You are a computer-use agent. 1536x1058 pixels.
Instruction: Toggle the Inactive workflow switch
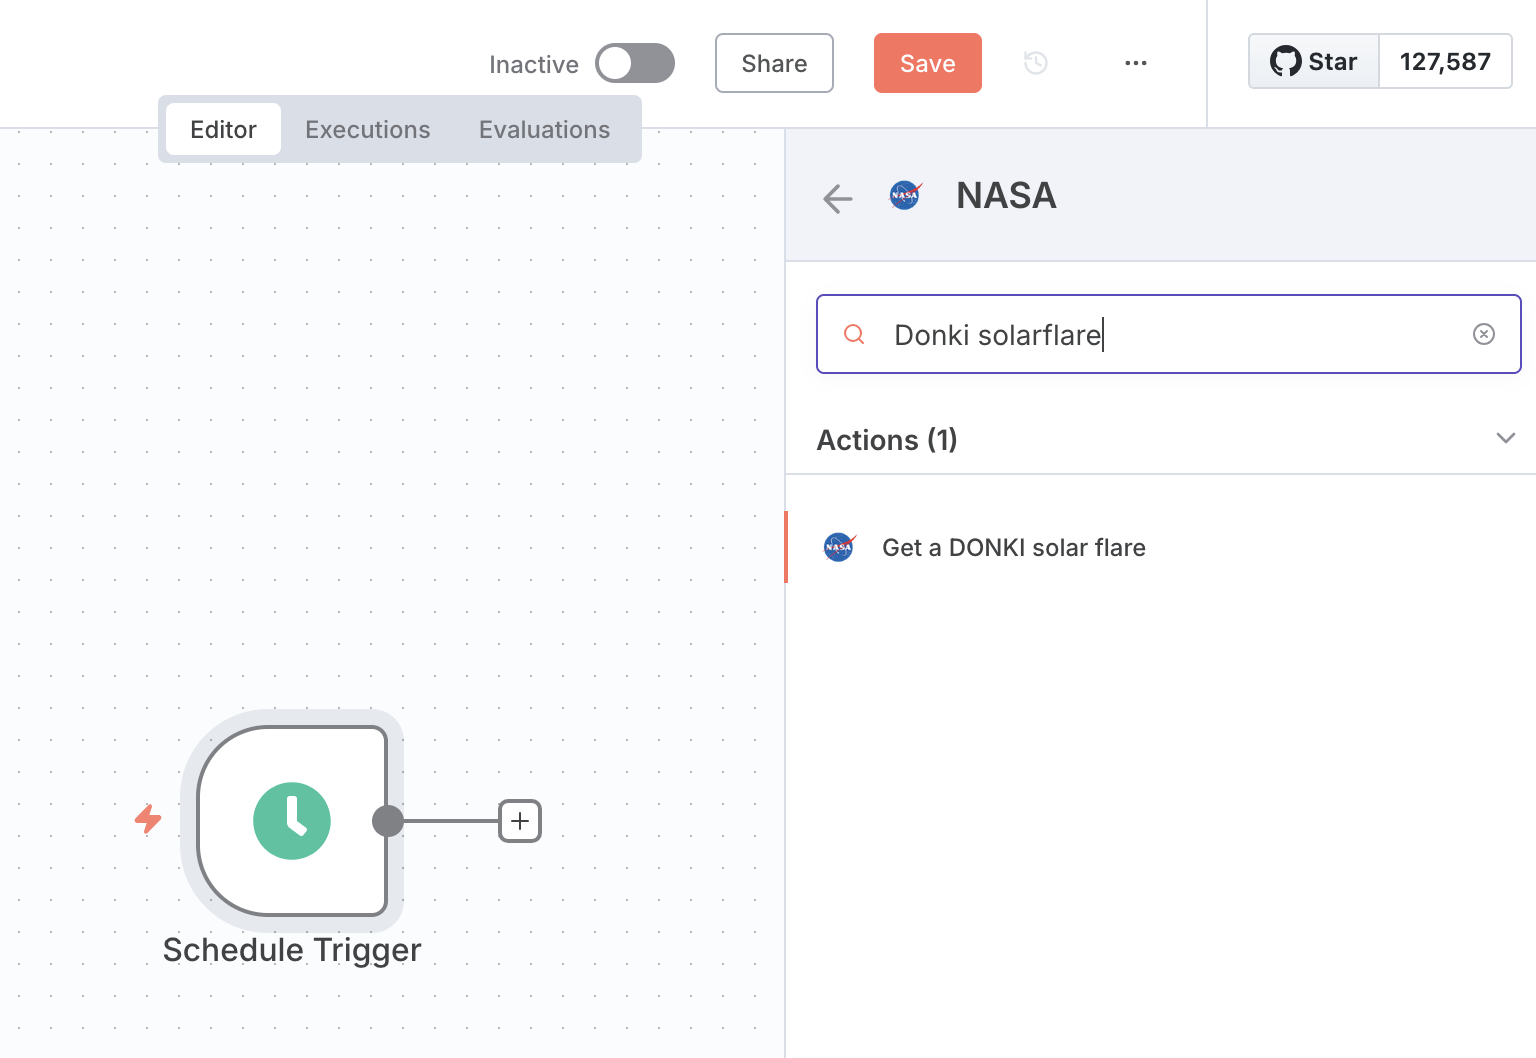click(635, 63)
